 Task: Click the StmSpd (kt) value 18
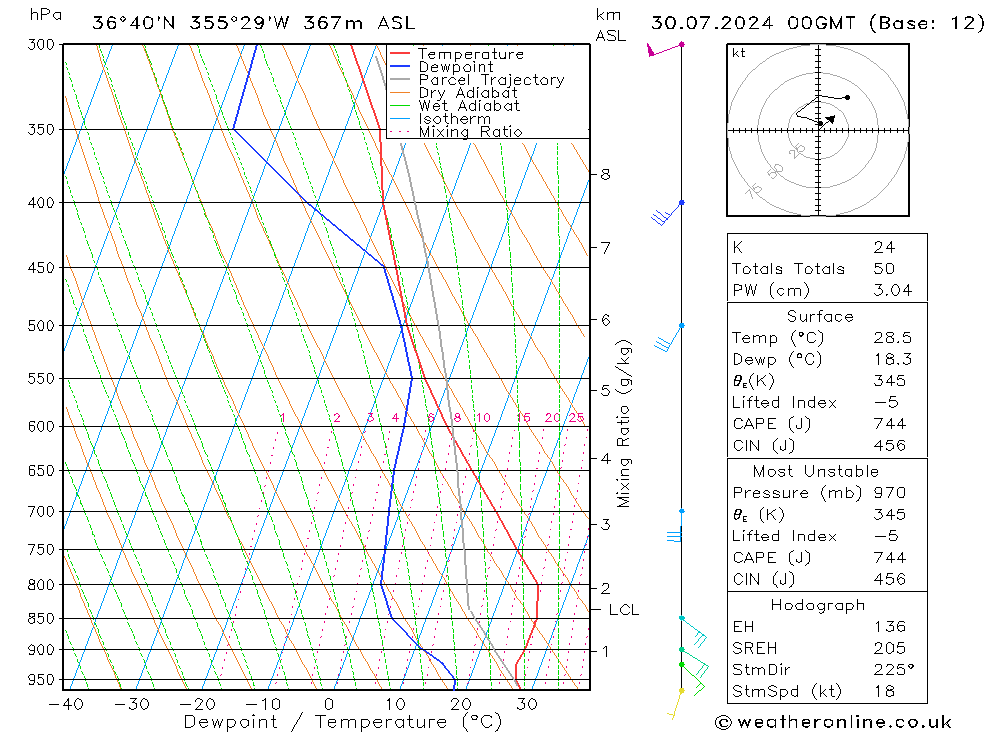click(x=884, y=691)
